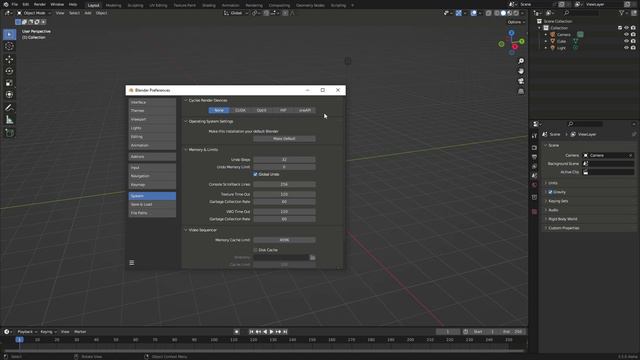
Task: Select the Move tool in viewport toolbar
Action: click(9, 59)
